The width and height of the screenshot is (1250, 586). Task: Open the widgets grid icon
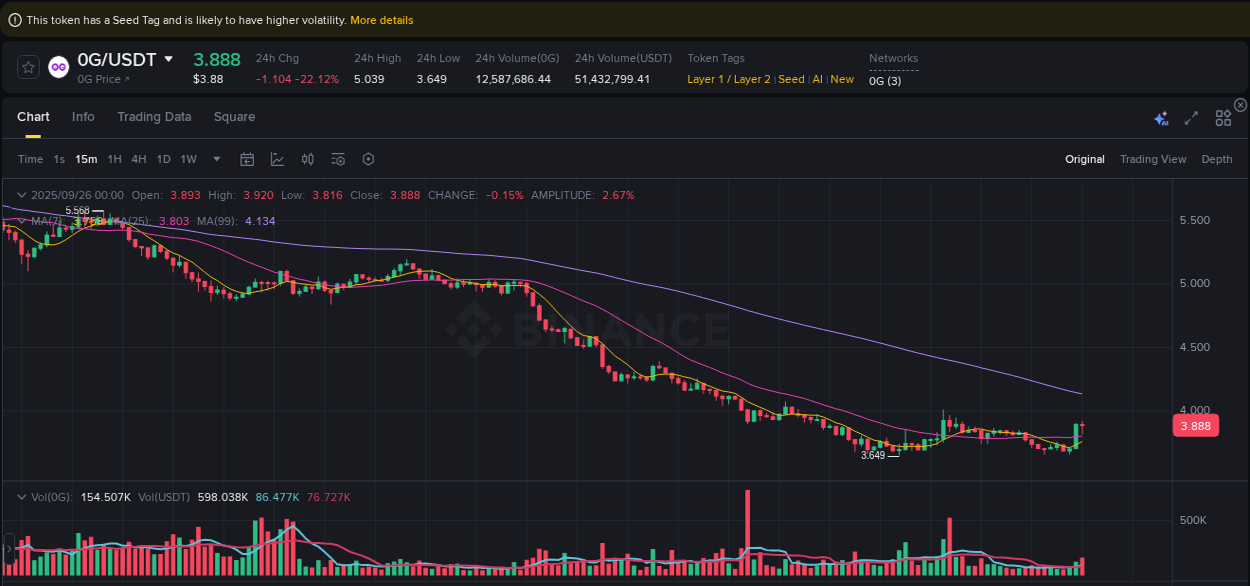(1223, 117)
